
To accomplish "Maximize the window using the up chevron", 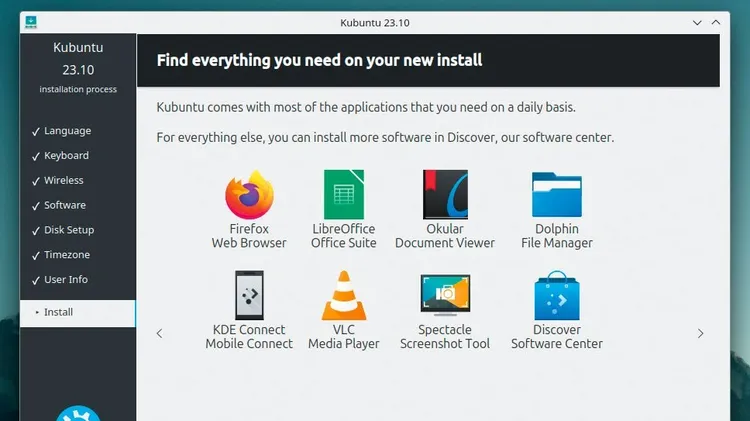I will (716, 22).
